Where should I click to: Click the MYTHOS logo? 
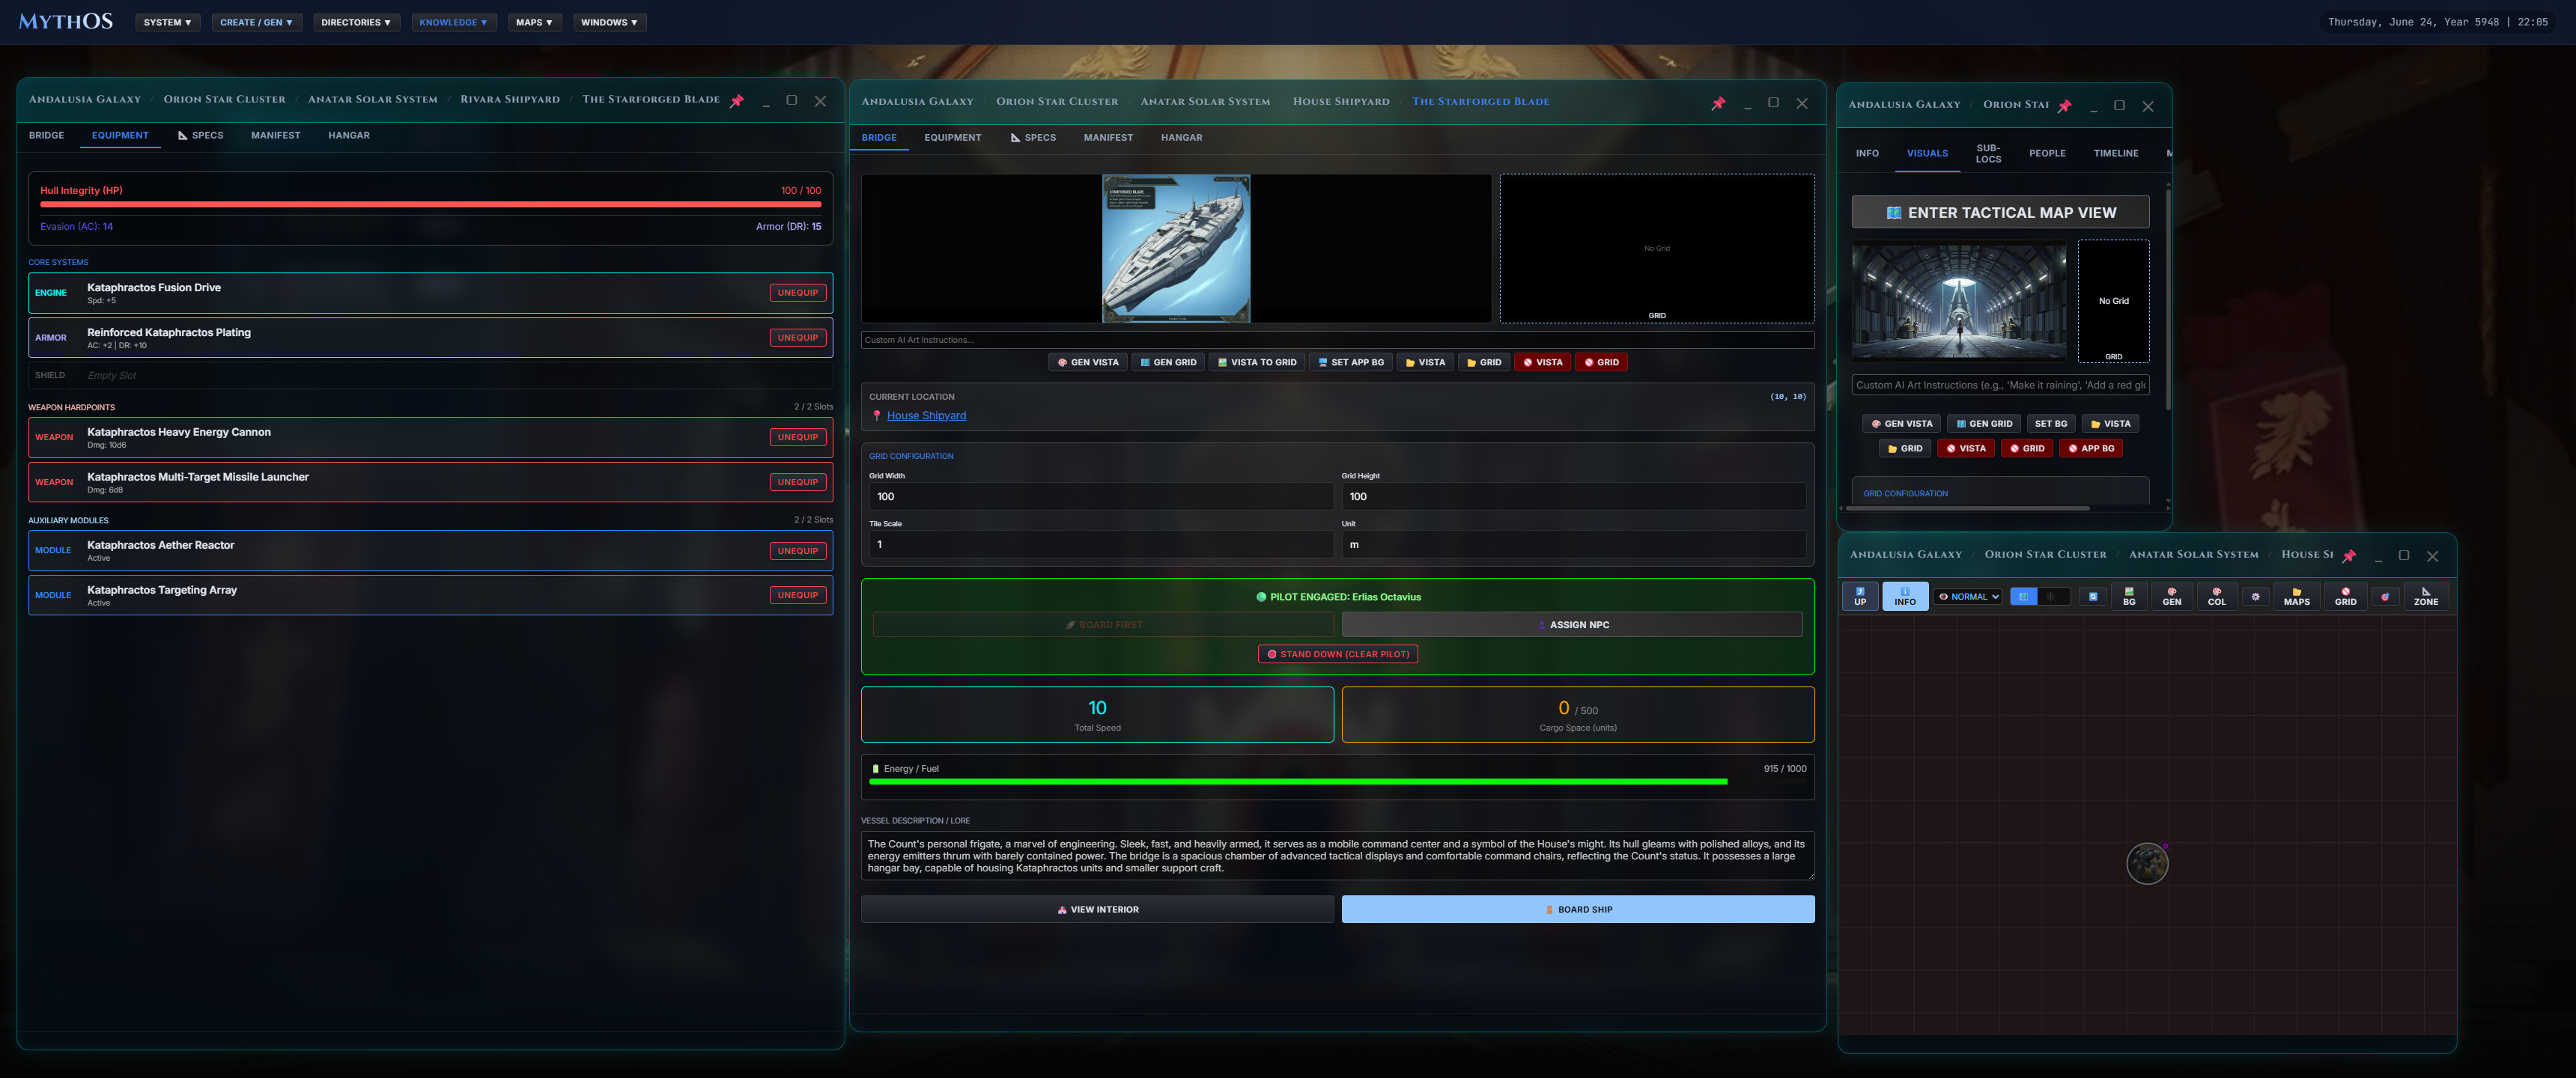(x=65, y=22)
